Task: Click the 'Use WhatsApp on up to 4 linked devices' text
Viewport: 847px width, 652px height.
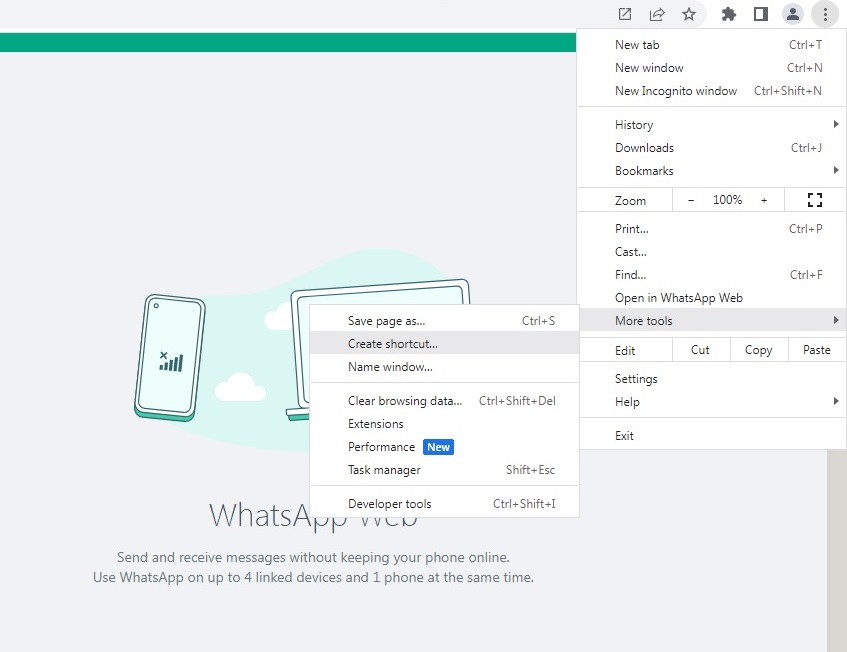Action: click(313, 577)
